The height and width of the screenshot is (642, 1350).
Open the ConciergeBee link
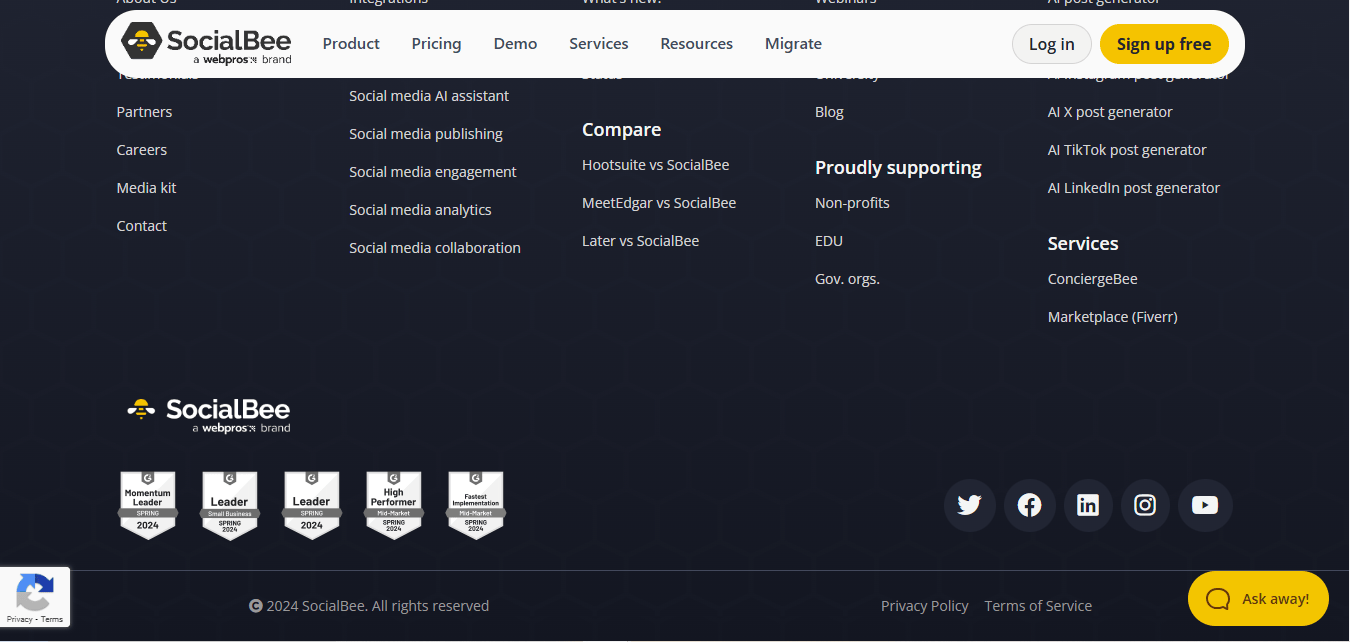[1093, 279]
